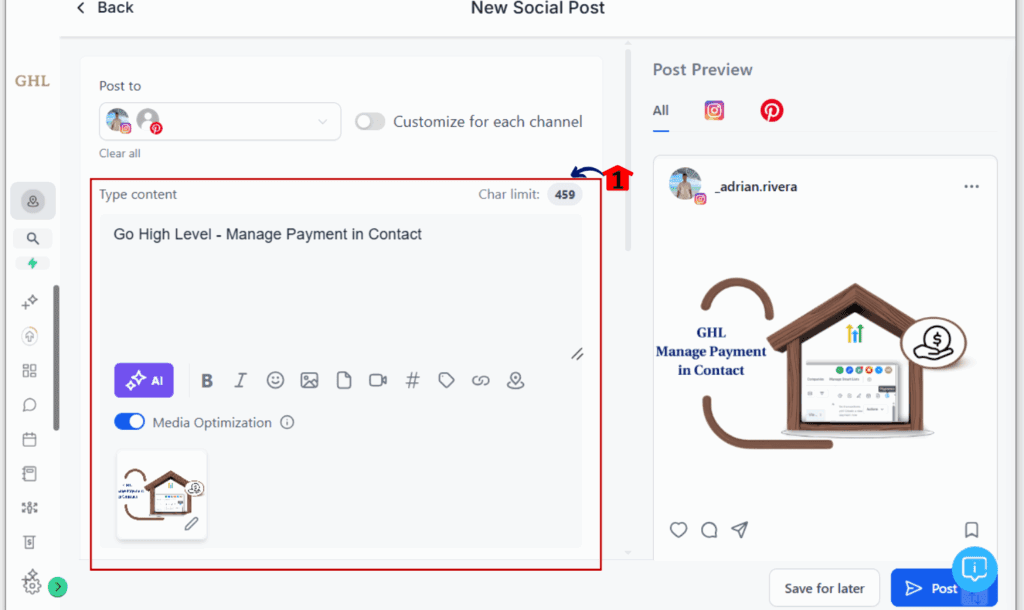Click the Clear all link

click(120, 153)
